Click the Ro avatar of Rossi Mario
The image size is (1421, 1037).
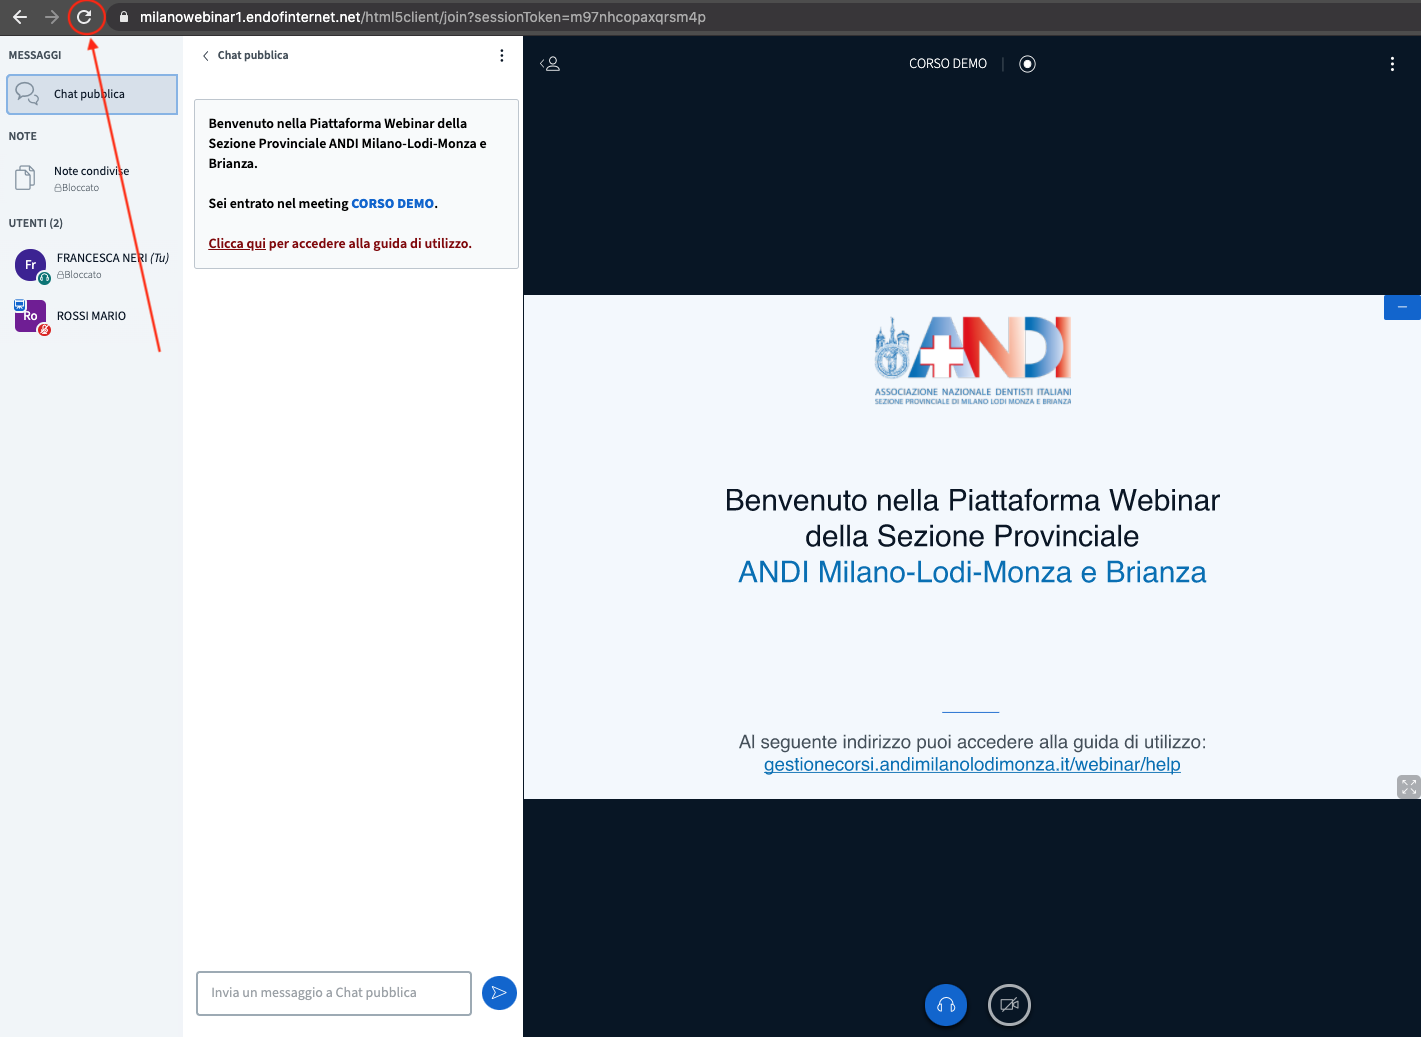30,316
